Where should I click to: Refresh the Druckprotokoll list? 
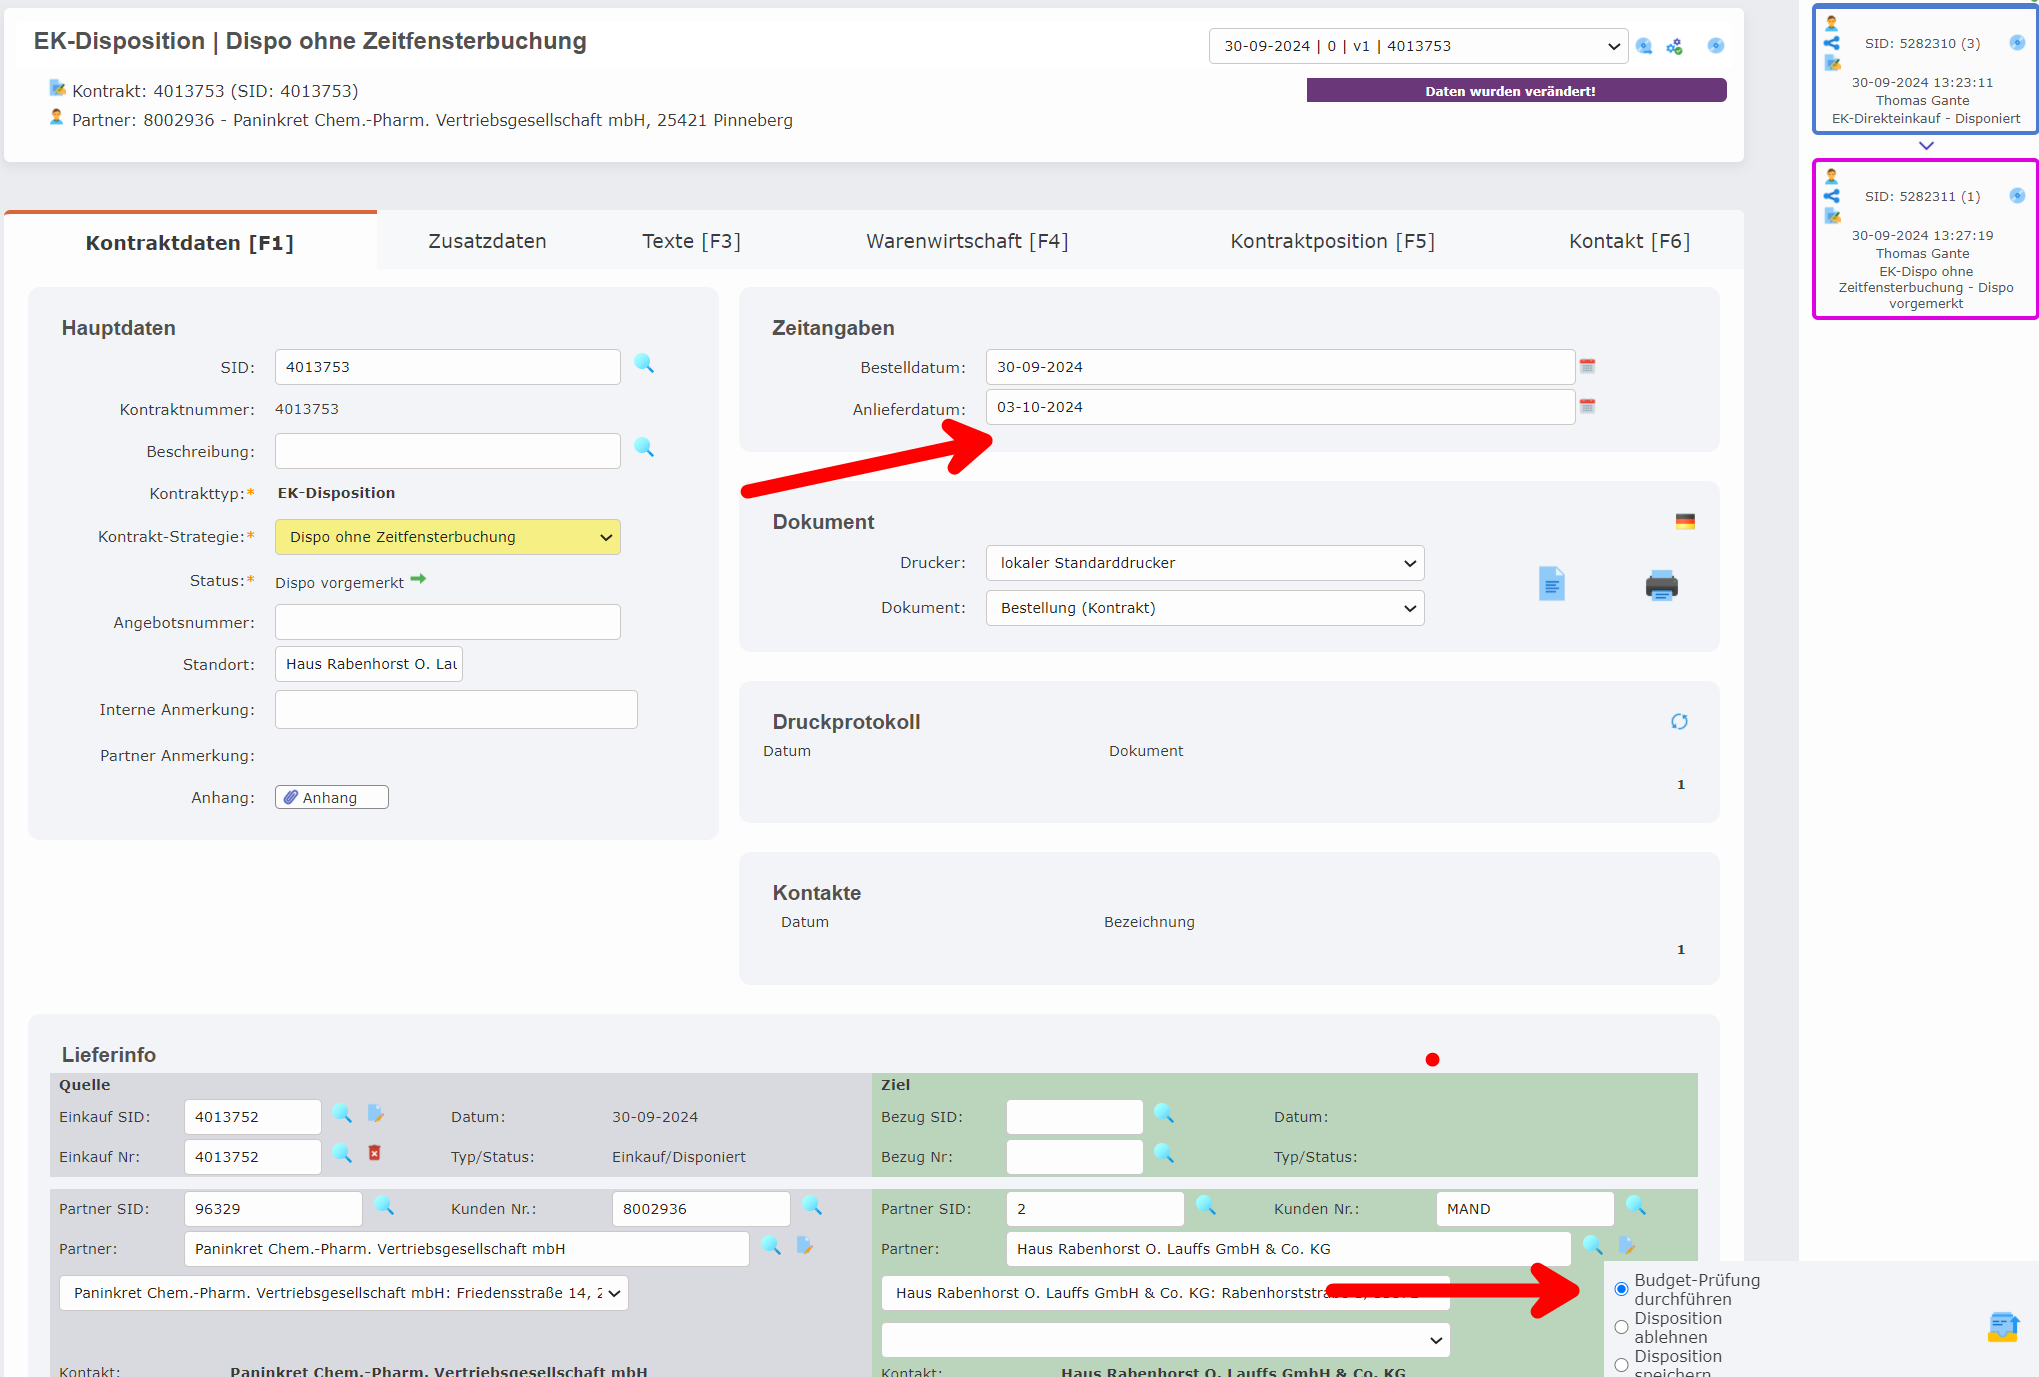pos(1679,721)
